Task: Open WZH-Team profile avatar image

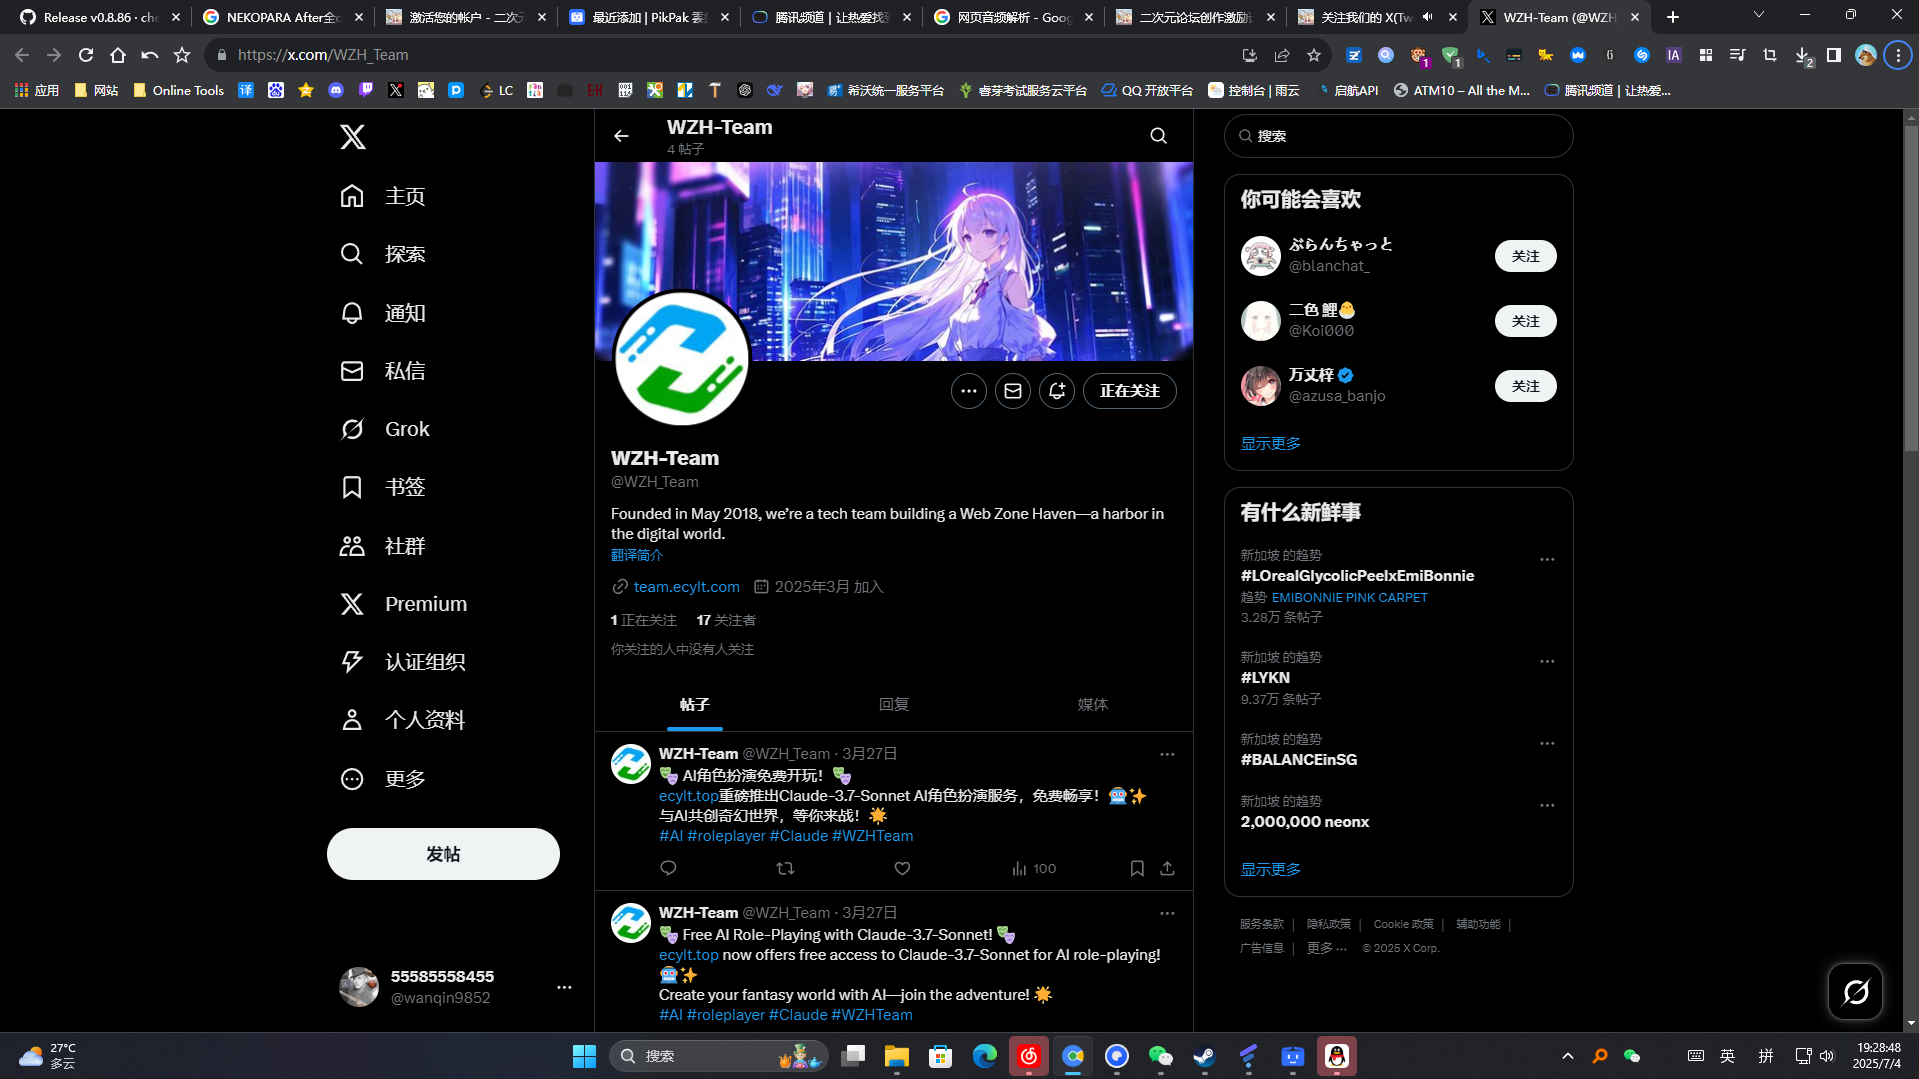Action: [682, 359]
